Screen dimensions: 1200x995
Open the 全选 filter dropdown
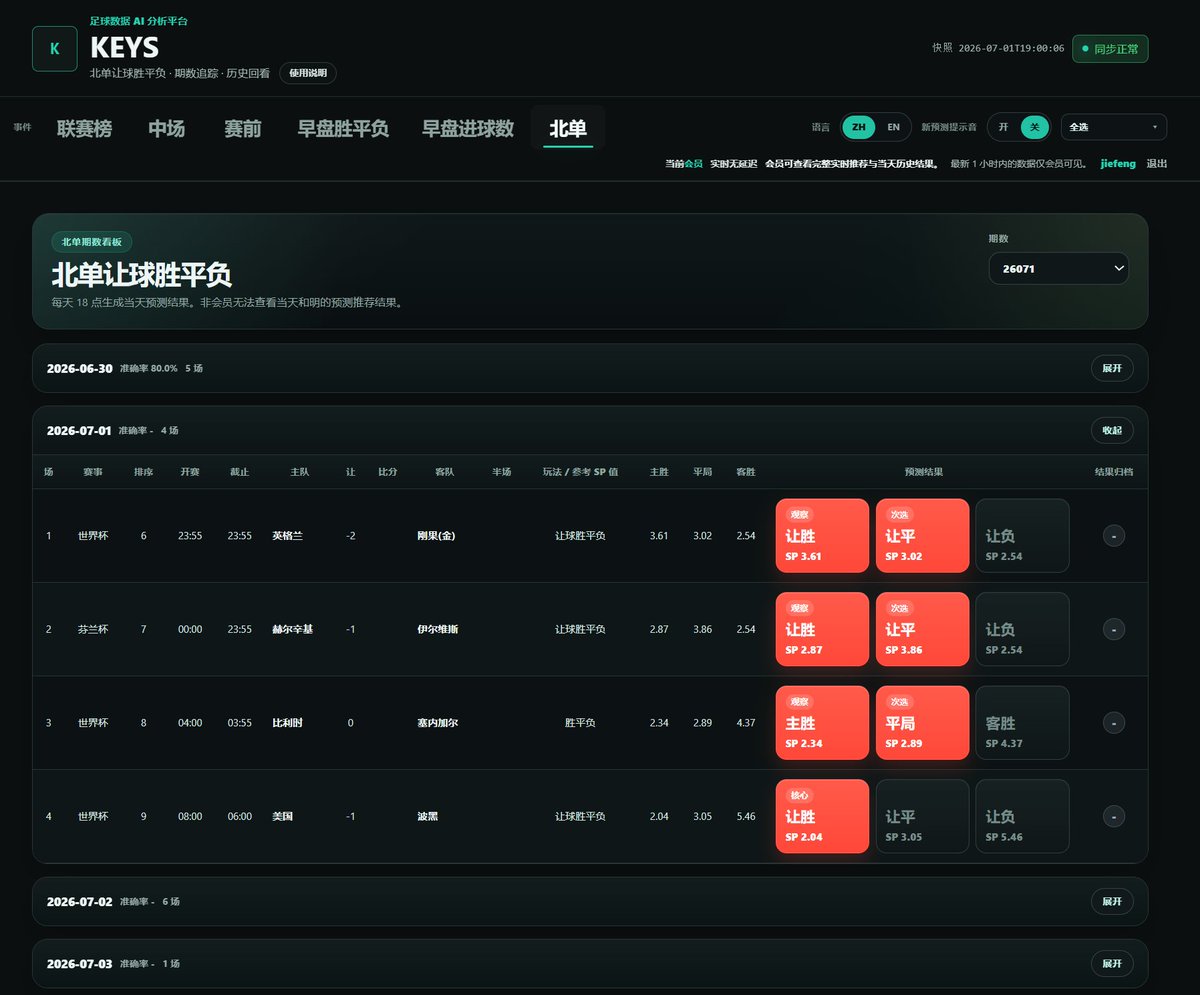1114,127
